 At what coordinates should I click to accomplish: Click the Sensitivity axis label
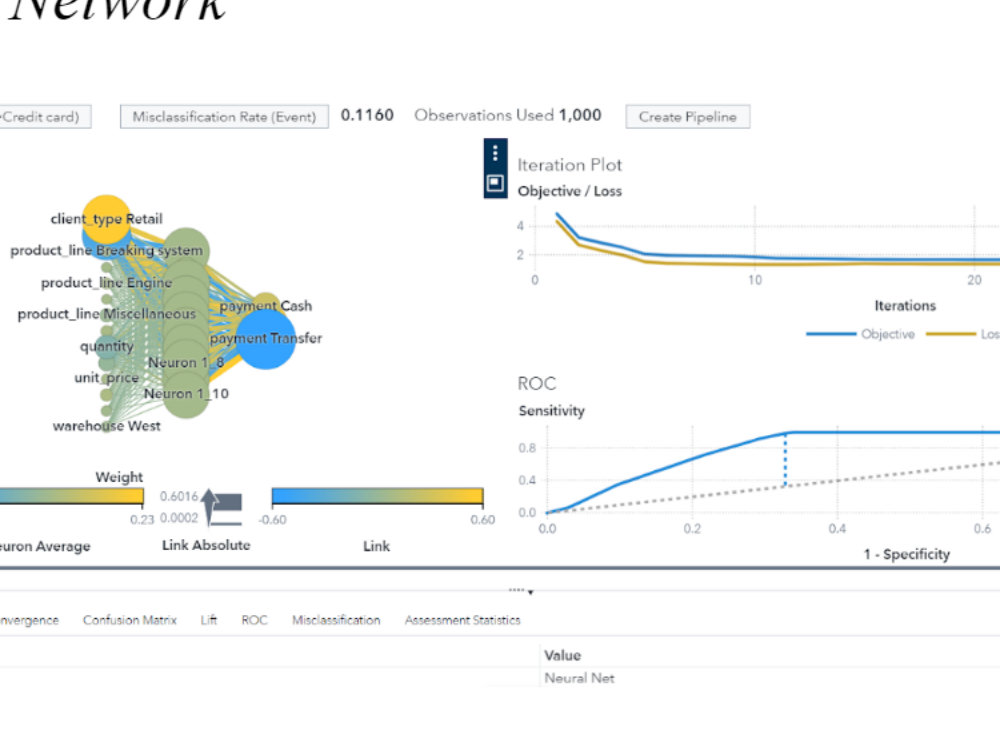point(552,411)
